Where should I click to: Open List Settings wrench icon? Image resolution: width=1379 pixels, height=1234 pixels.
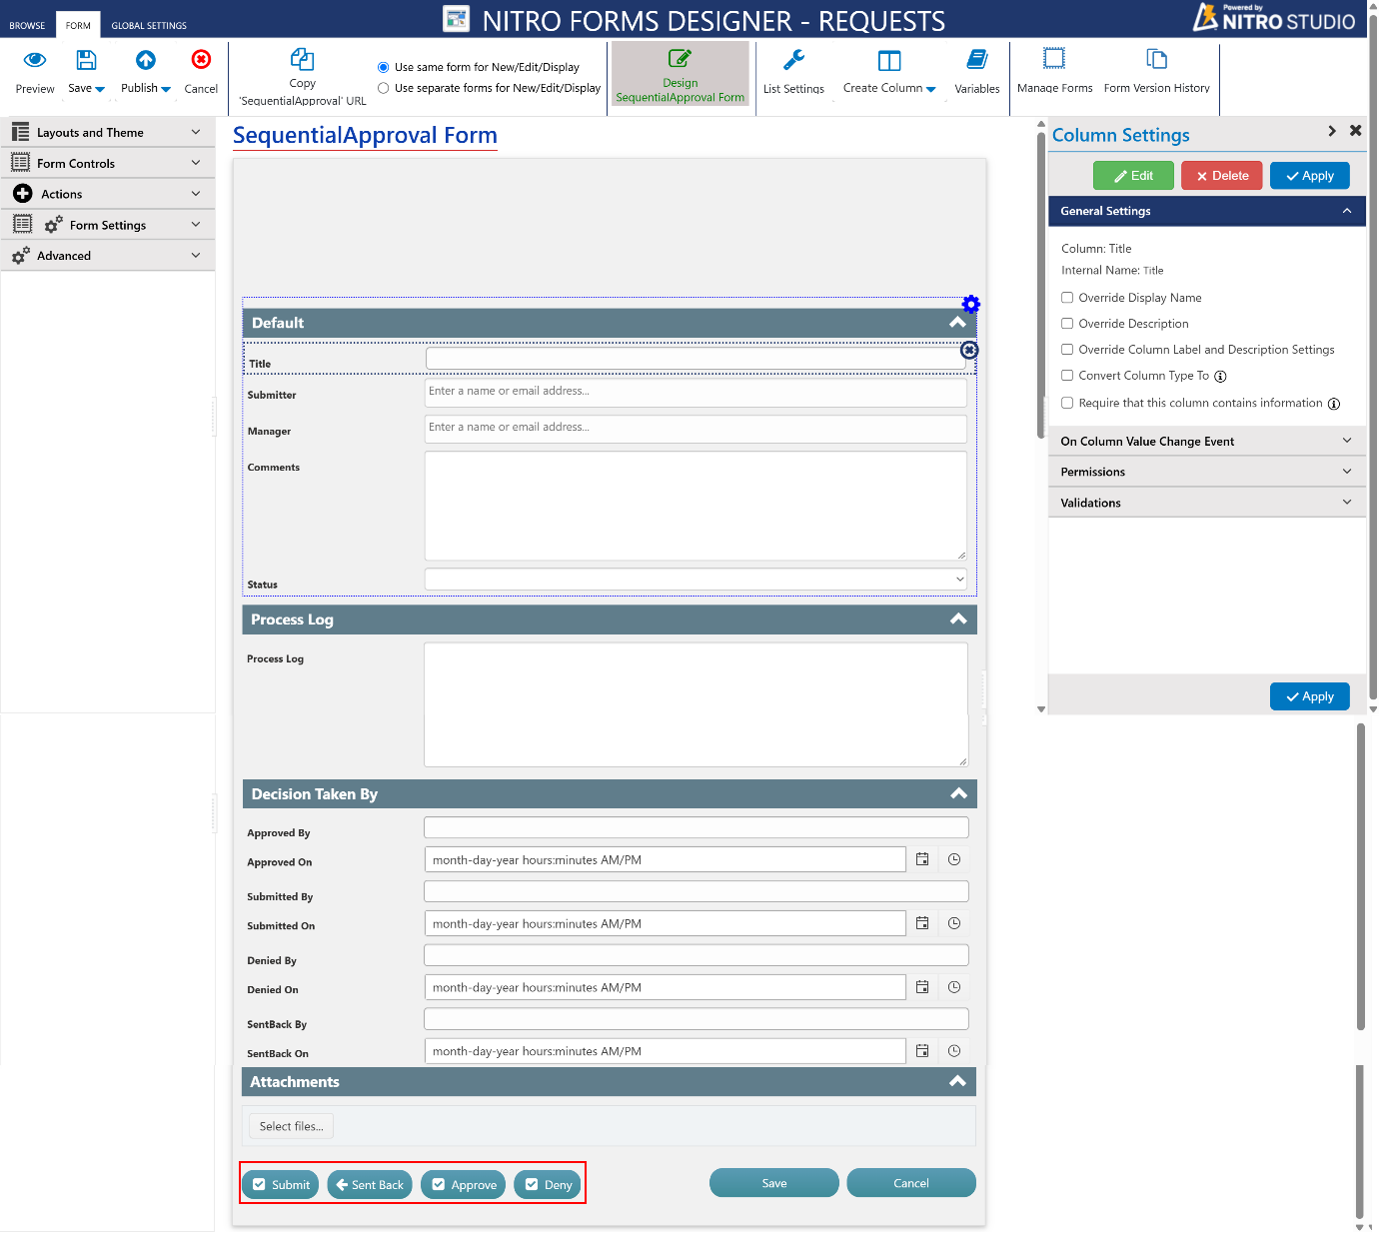point(794,60)
